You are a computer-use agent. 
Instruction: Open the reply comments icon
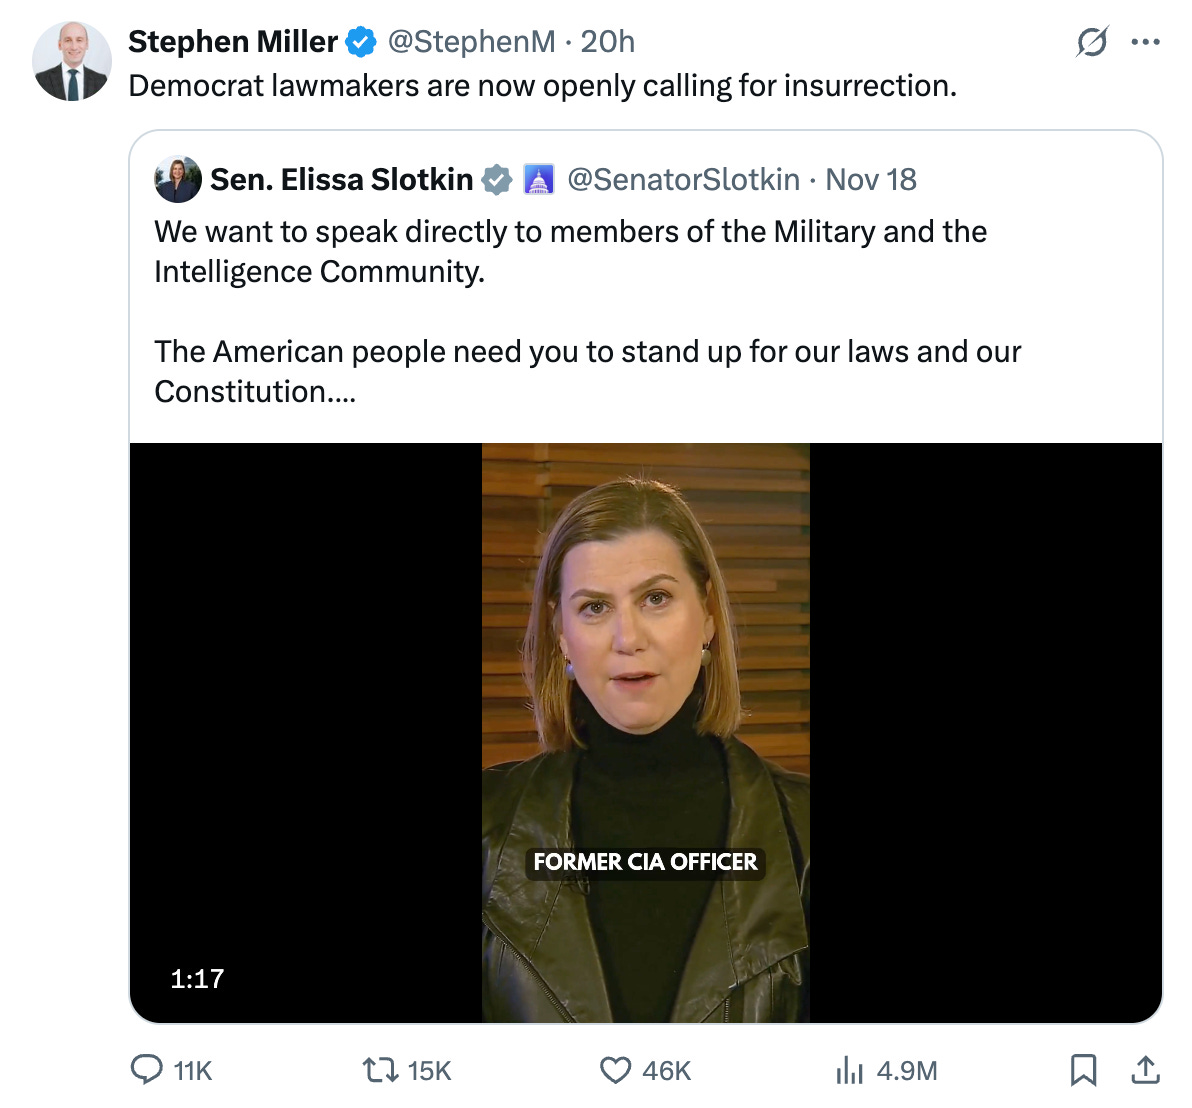point(147,1069)
